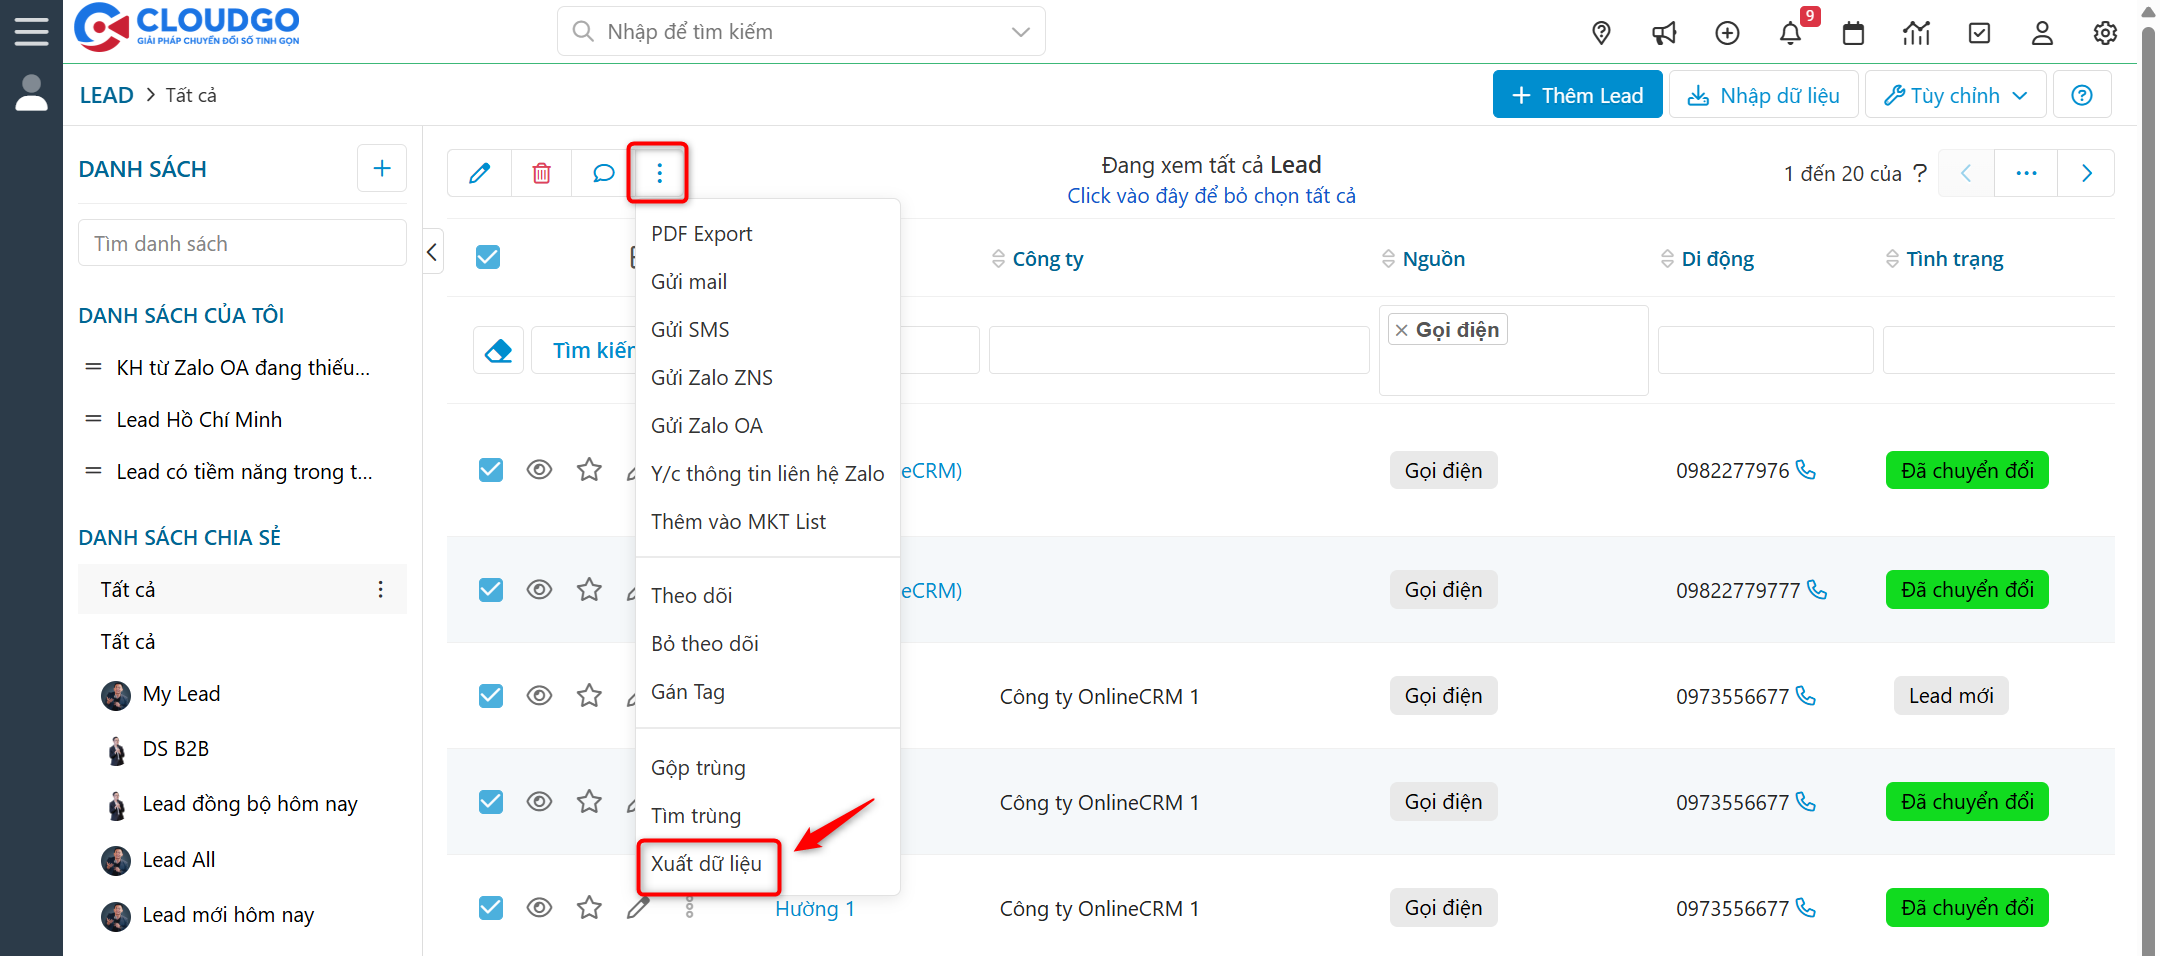Click the red trash delete icon

pos(541,173)
